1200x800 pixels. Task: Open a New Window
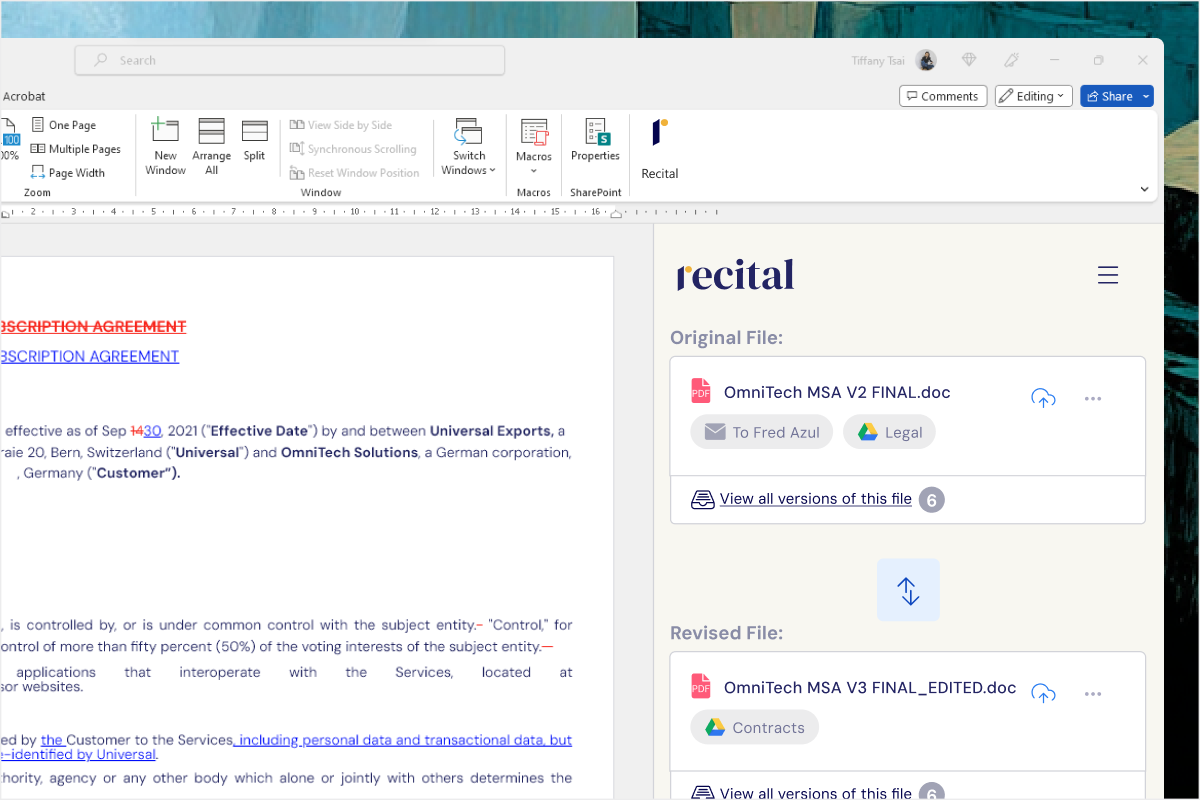[165, 147]
